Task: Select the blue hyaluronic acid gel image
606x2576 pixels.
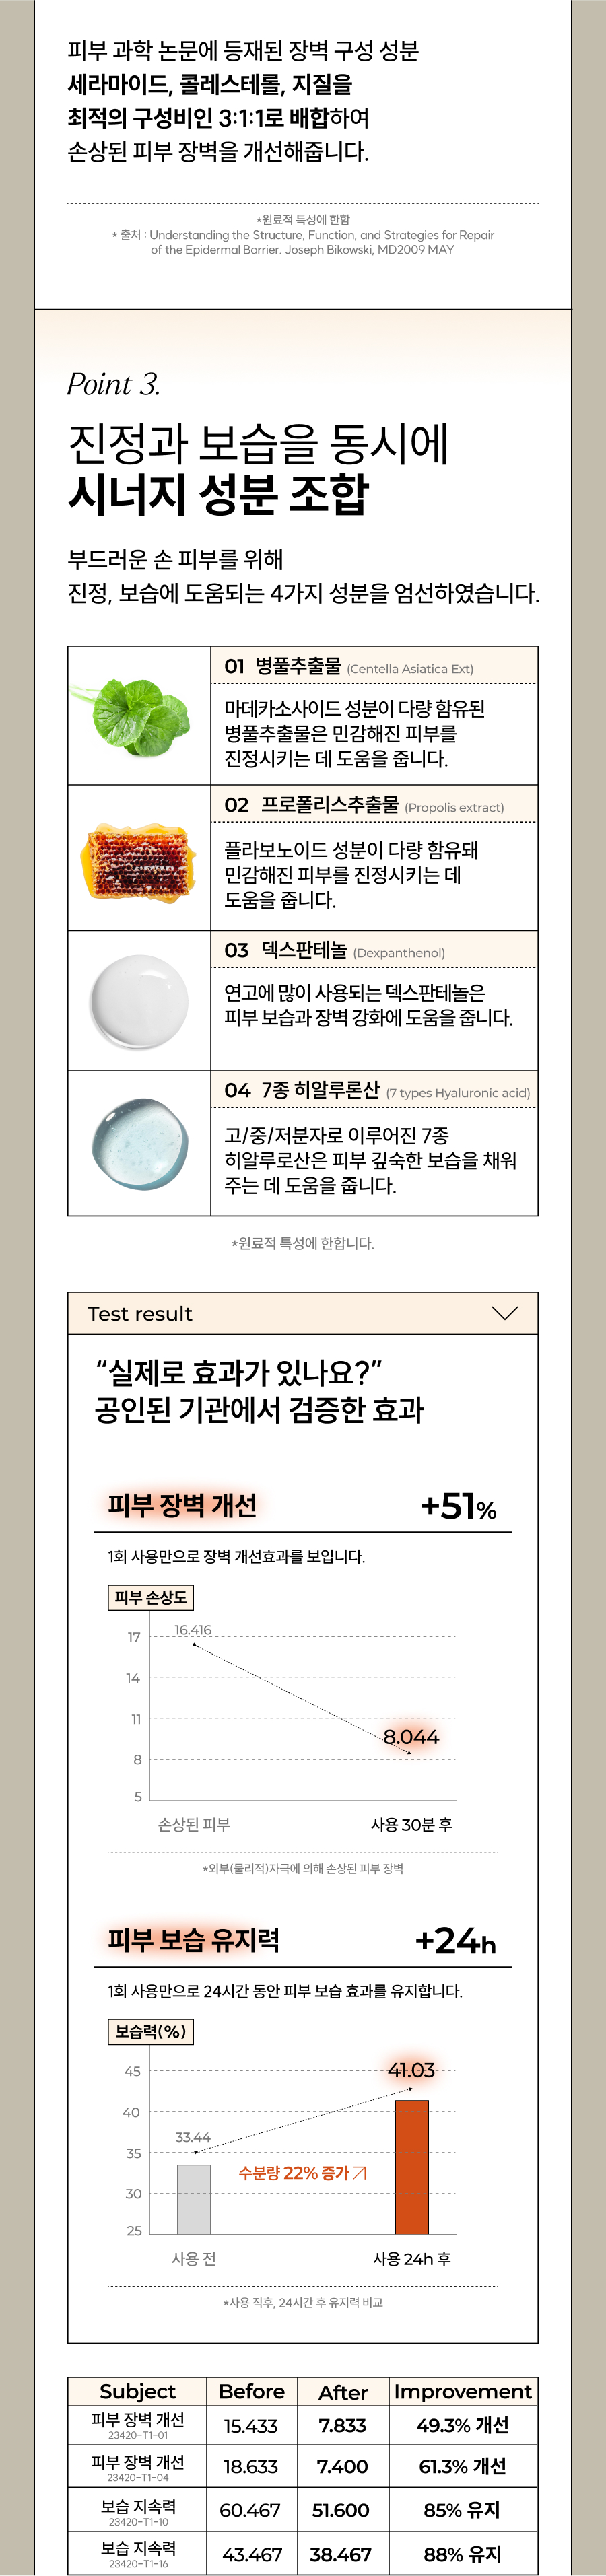Action: click(x=139, y=1143)
